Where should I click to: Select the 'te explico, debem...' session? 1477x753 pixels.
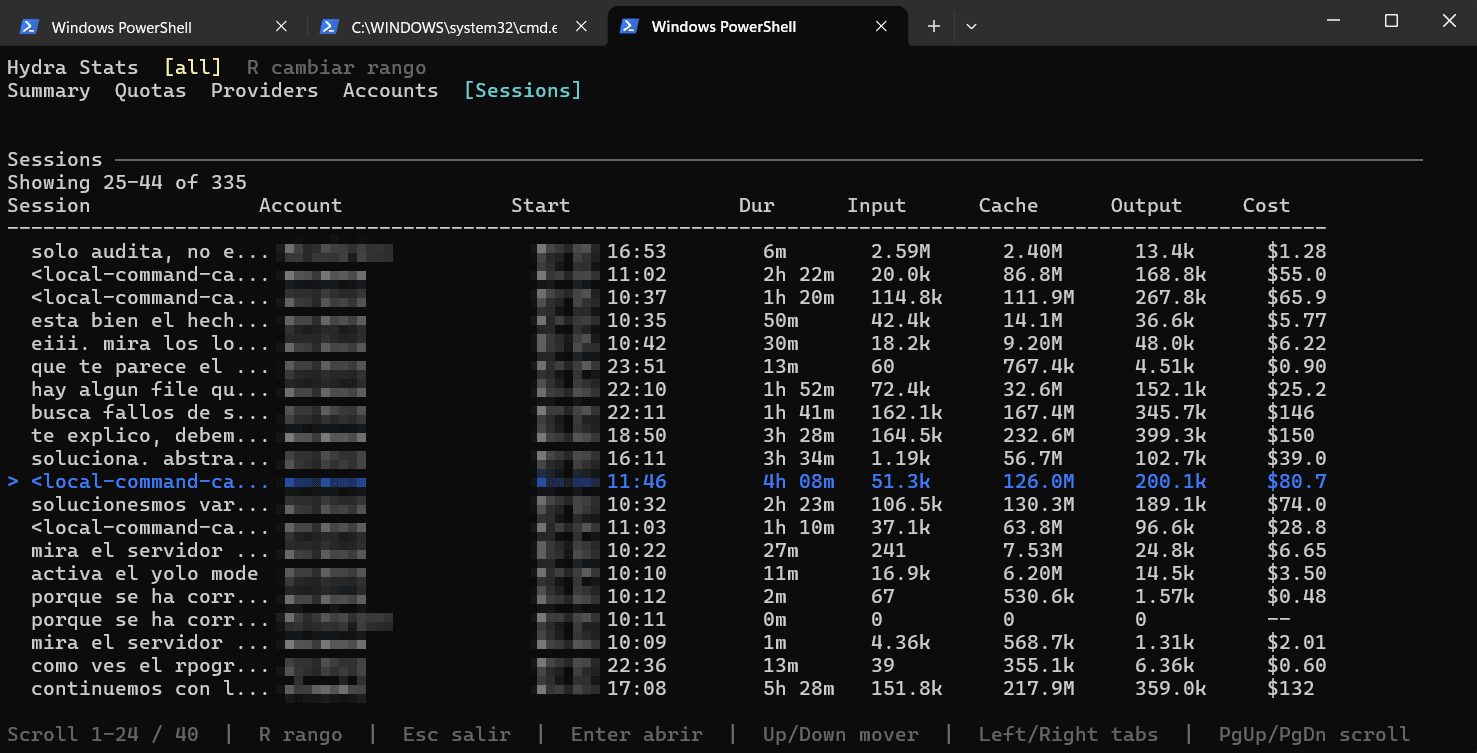point(667,435)
